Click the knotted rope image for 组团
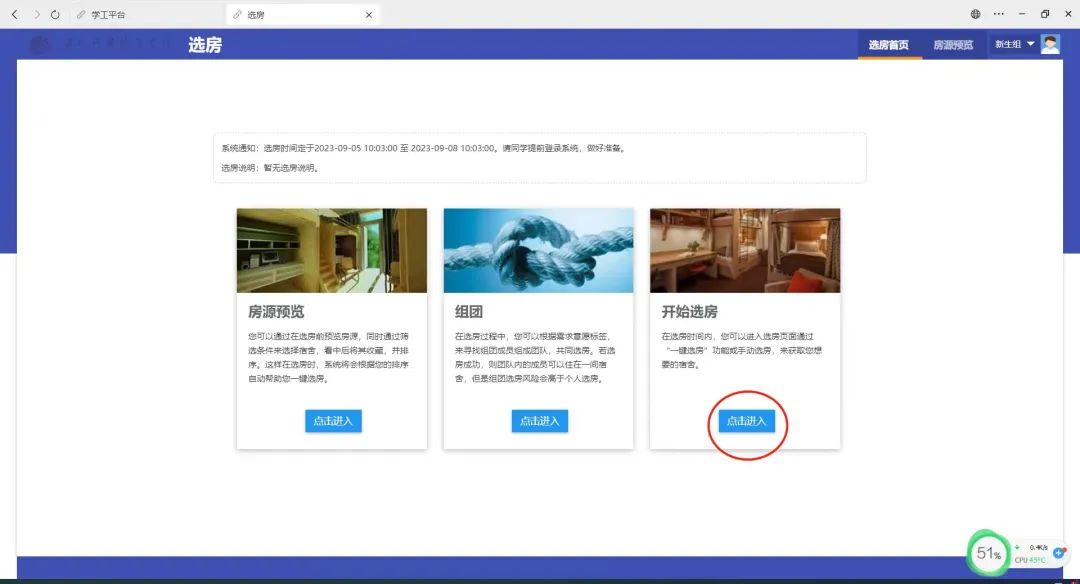Viewport: 1080px width, 584px height. coord(538,251)
